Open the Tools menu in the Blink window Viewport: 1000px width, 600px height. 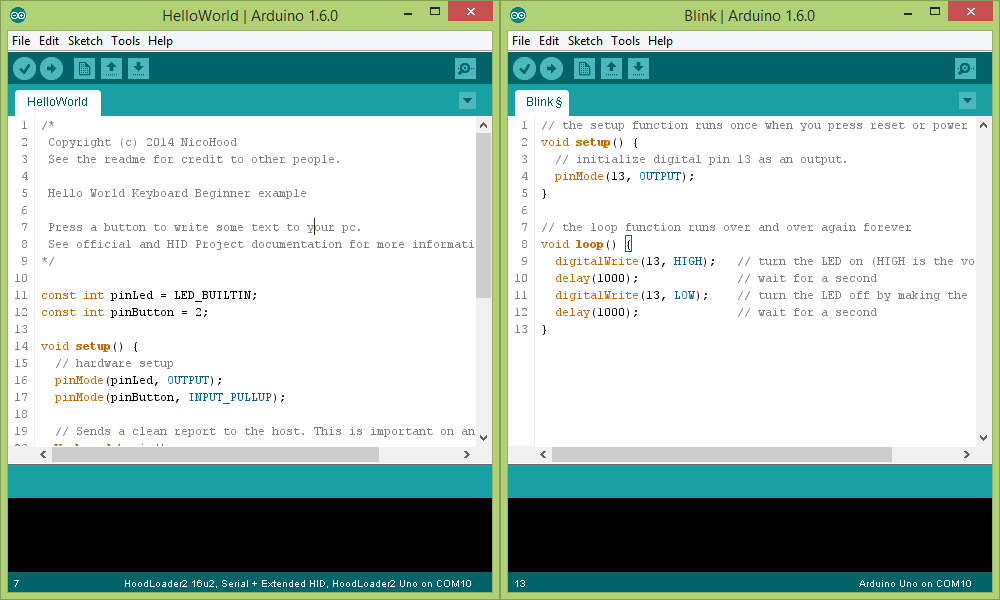click(625, 41)
